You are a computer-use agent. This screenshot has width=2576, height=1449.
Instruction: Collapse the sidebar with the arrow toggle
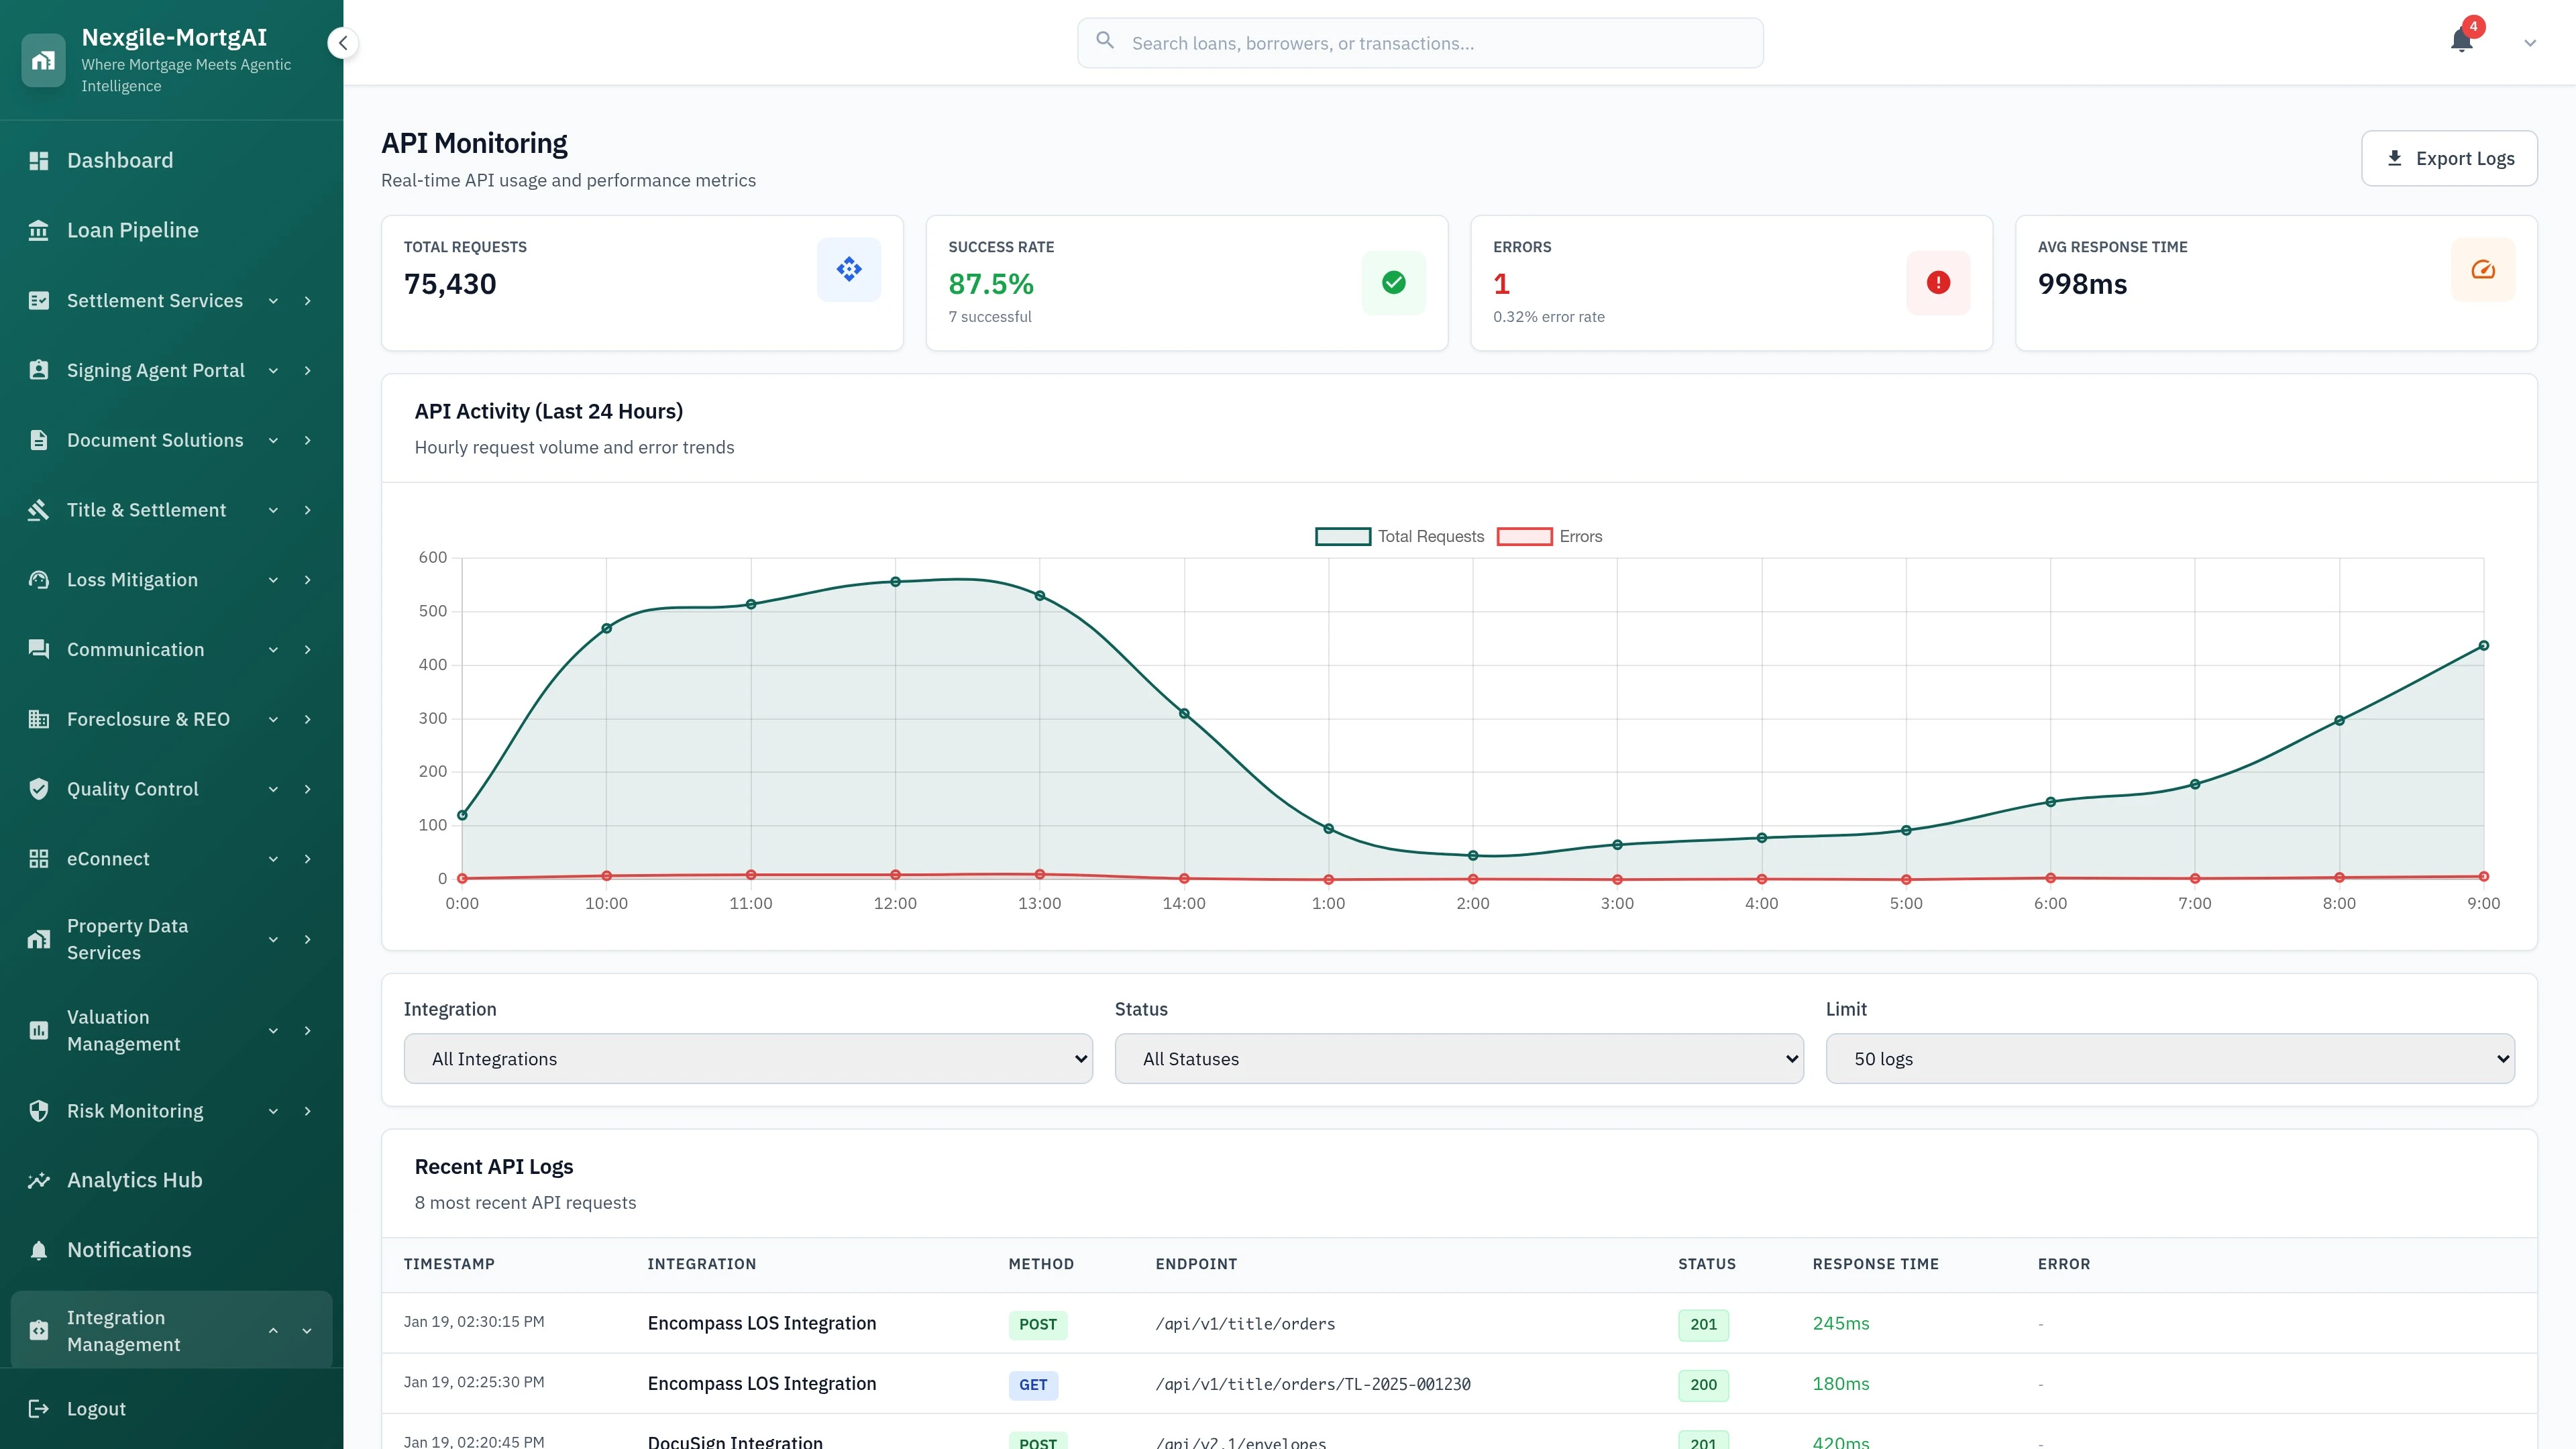(x=342, y=43)
